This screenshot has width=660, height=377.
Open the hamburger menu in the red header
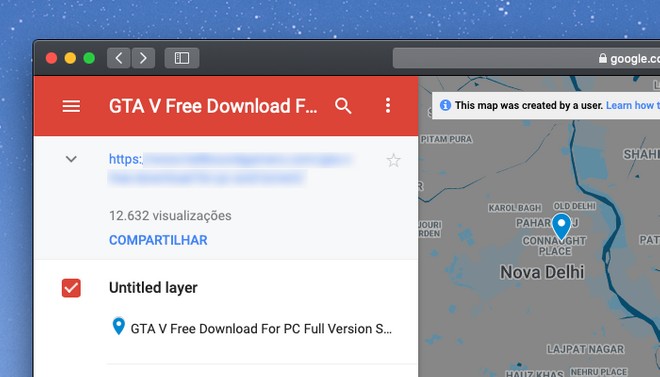71,106
